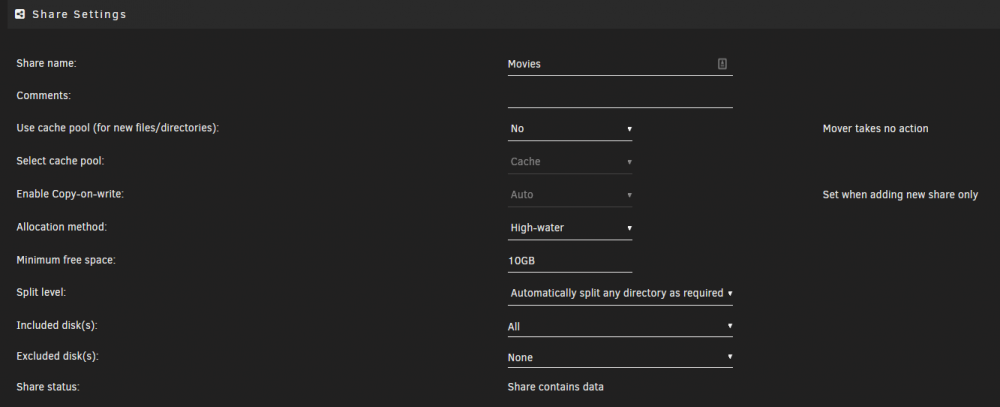Image resolution: width=1000 pixels, height=407 pixels.
Task: Click the 'Share contains data' status text
Action: click(x=555, y=387)
